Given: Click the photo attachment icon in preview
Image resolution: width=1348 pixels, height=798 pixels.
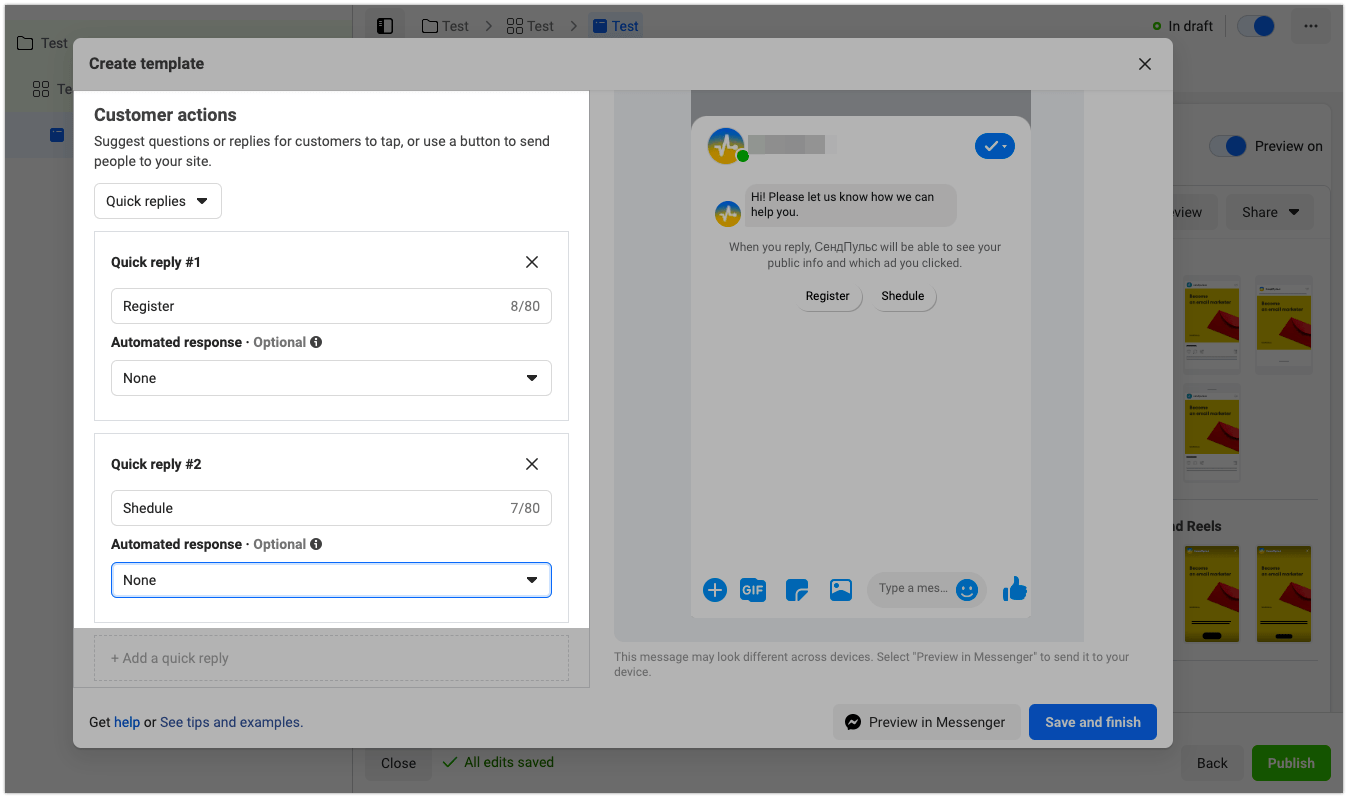Looking at the screenshot, I should (x=841, y=590).
